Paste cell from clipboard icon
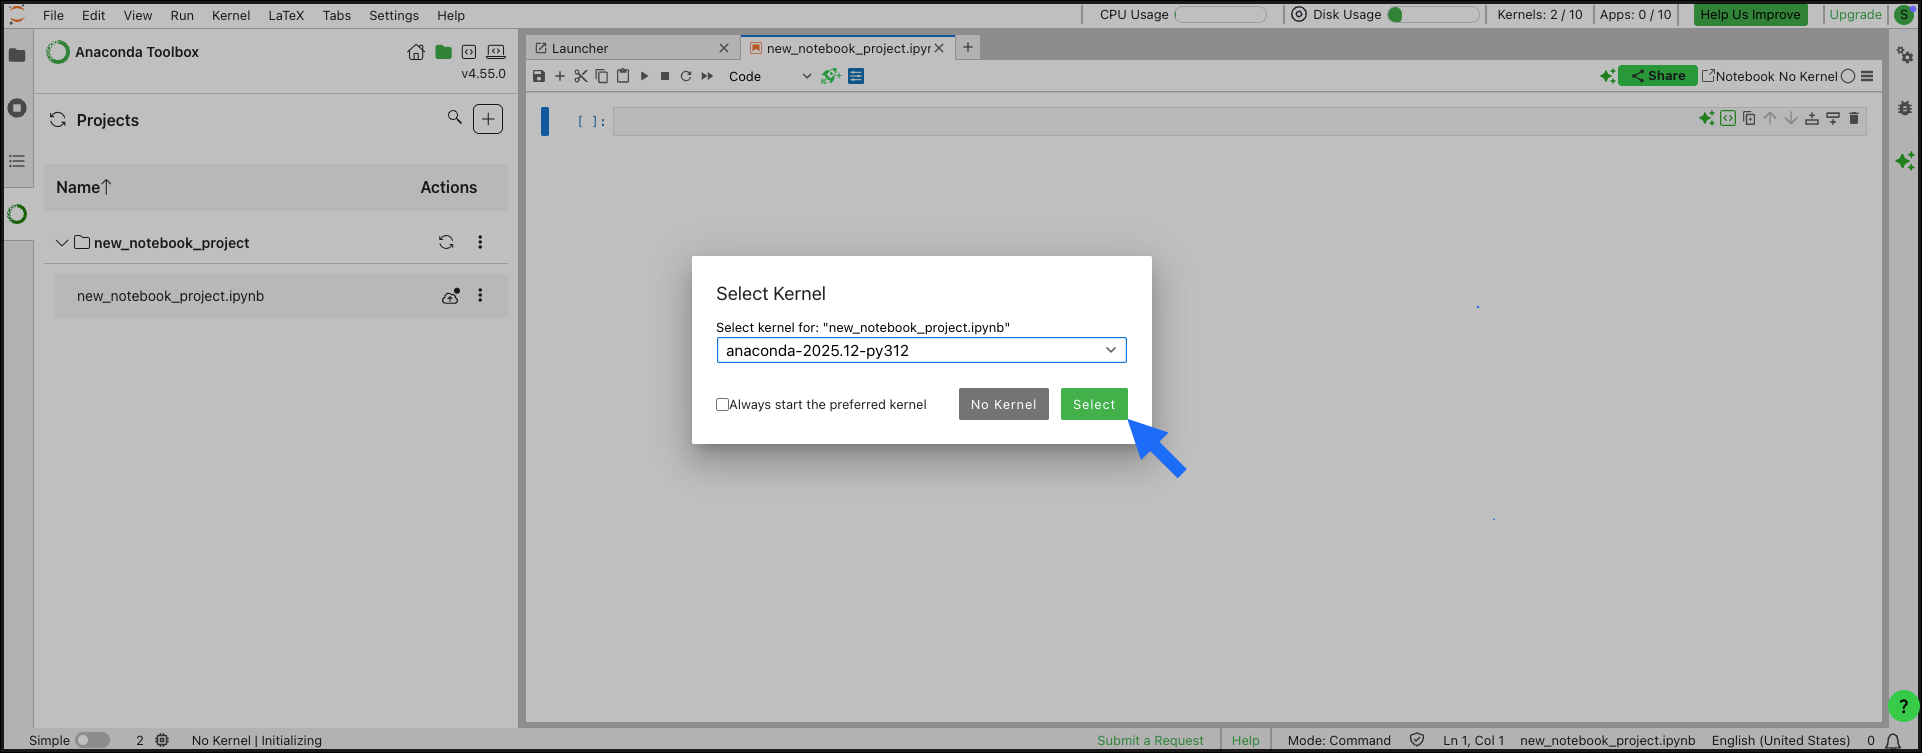This screenshot has height=753, width=1922. point(623,76)
